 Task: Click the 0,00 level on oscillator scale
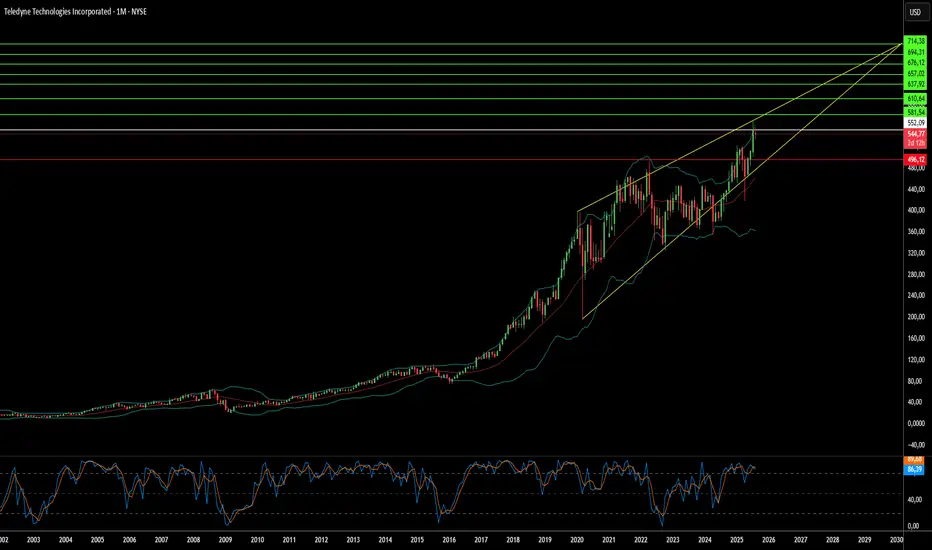coord(911,525)
